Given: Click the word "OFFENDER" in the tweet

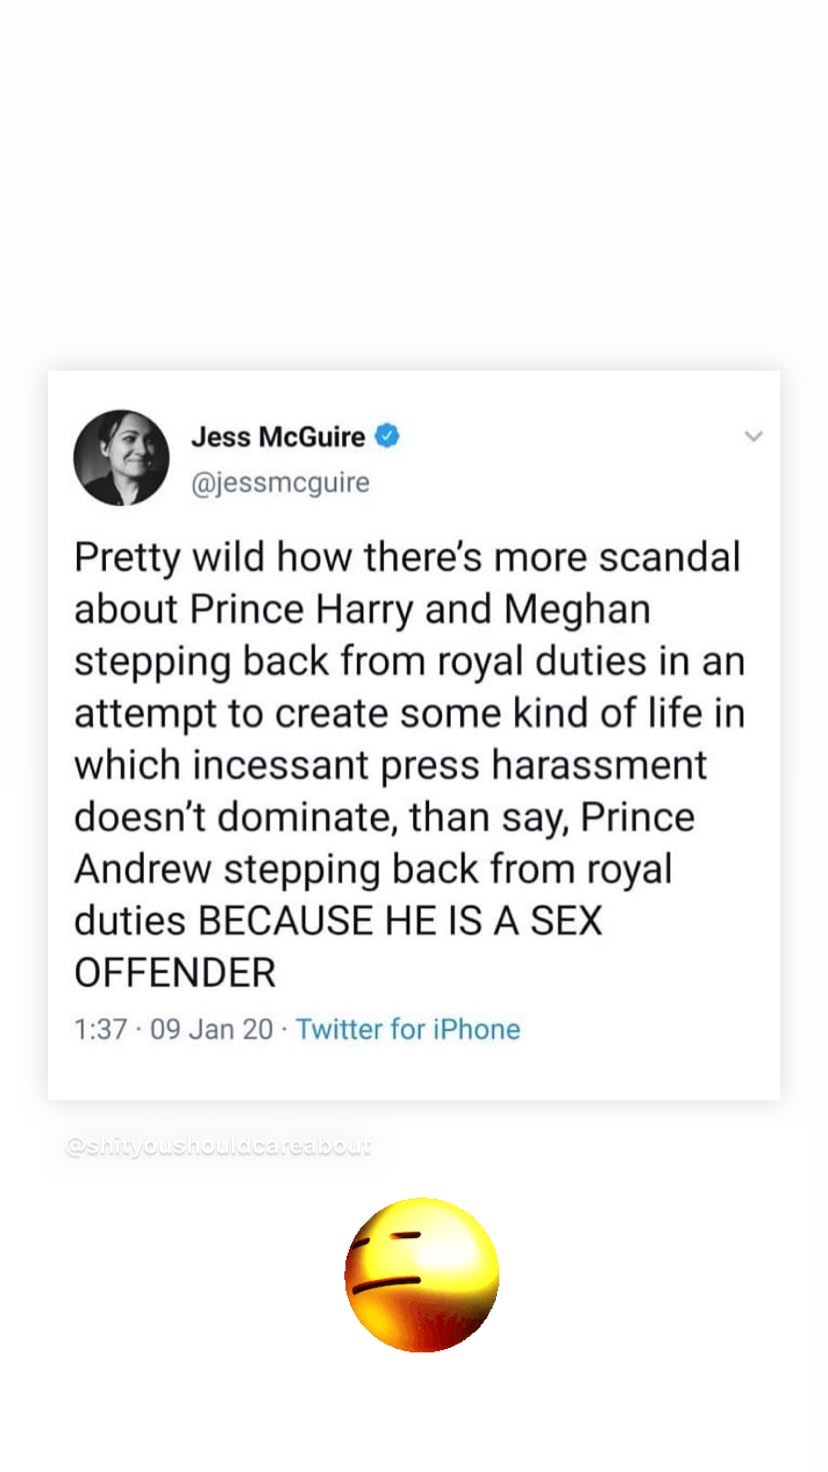Looking at the screenshot, I should click(175, 973).
